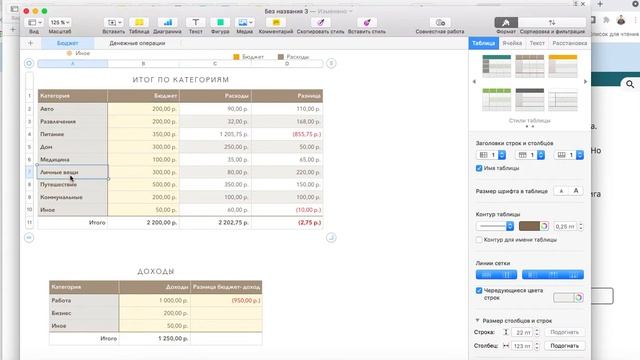This screenshot has width=640, height=360.
Task: Click table resize handle at bottom right corner
Action: tap(331, 238)
